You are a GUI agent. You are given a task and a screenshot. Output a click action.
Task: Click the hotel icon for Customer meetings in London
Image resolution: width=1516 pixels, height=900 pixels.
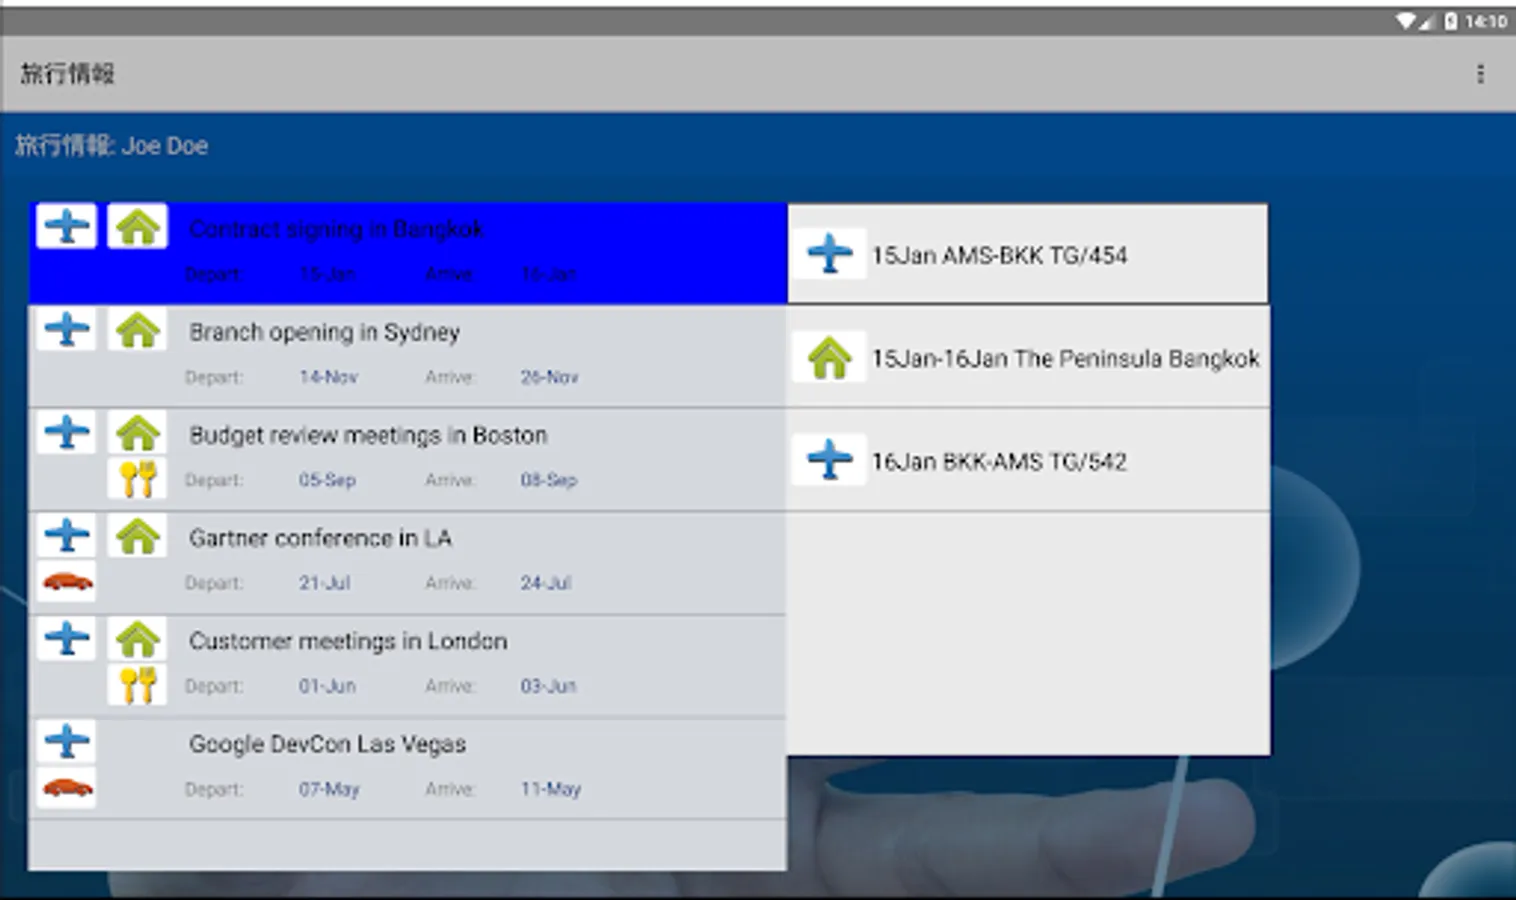pos(137,638)
